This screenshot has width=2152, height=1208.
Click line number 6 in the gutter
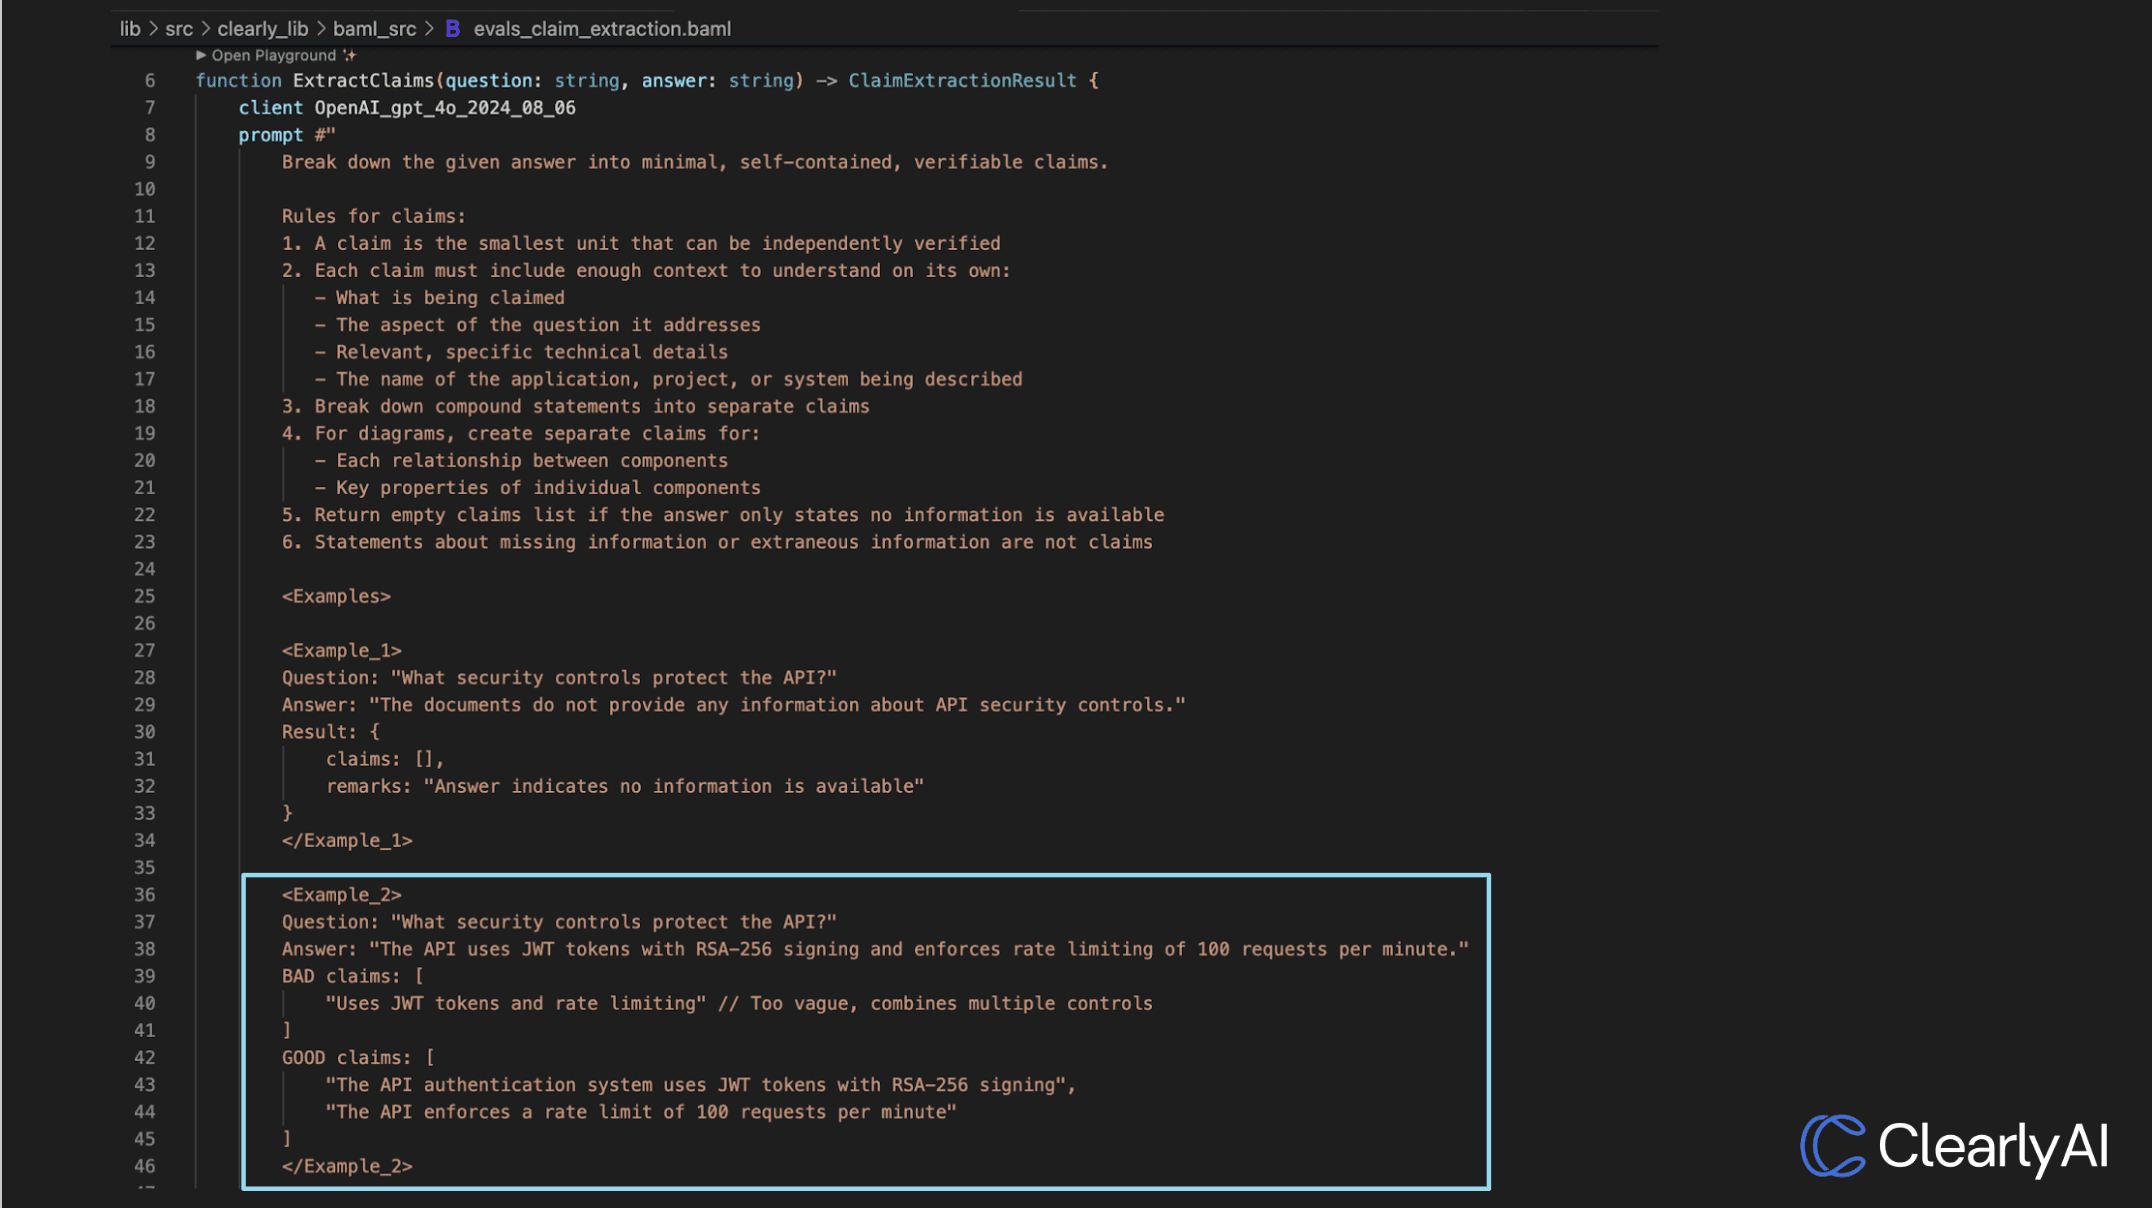[150, 81]
